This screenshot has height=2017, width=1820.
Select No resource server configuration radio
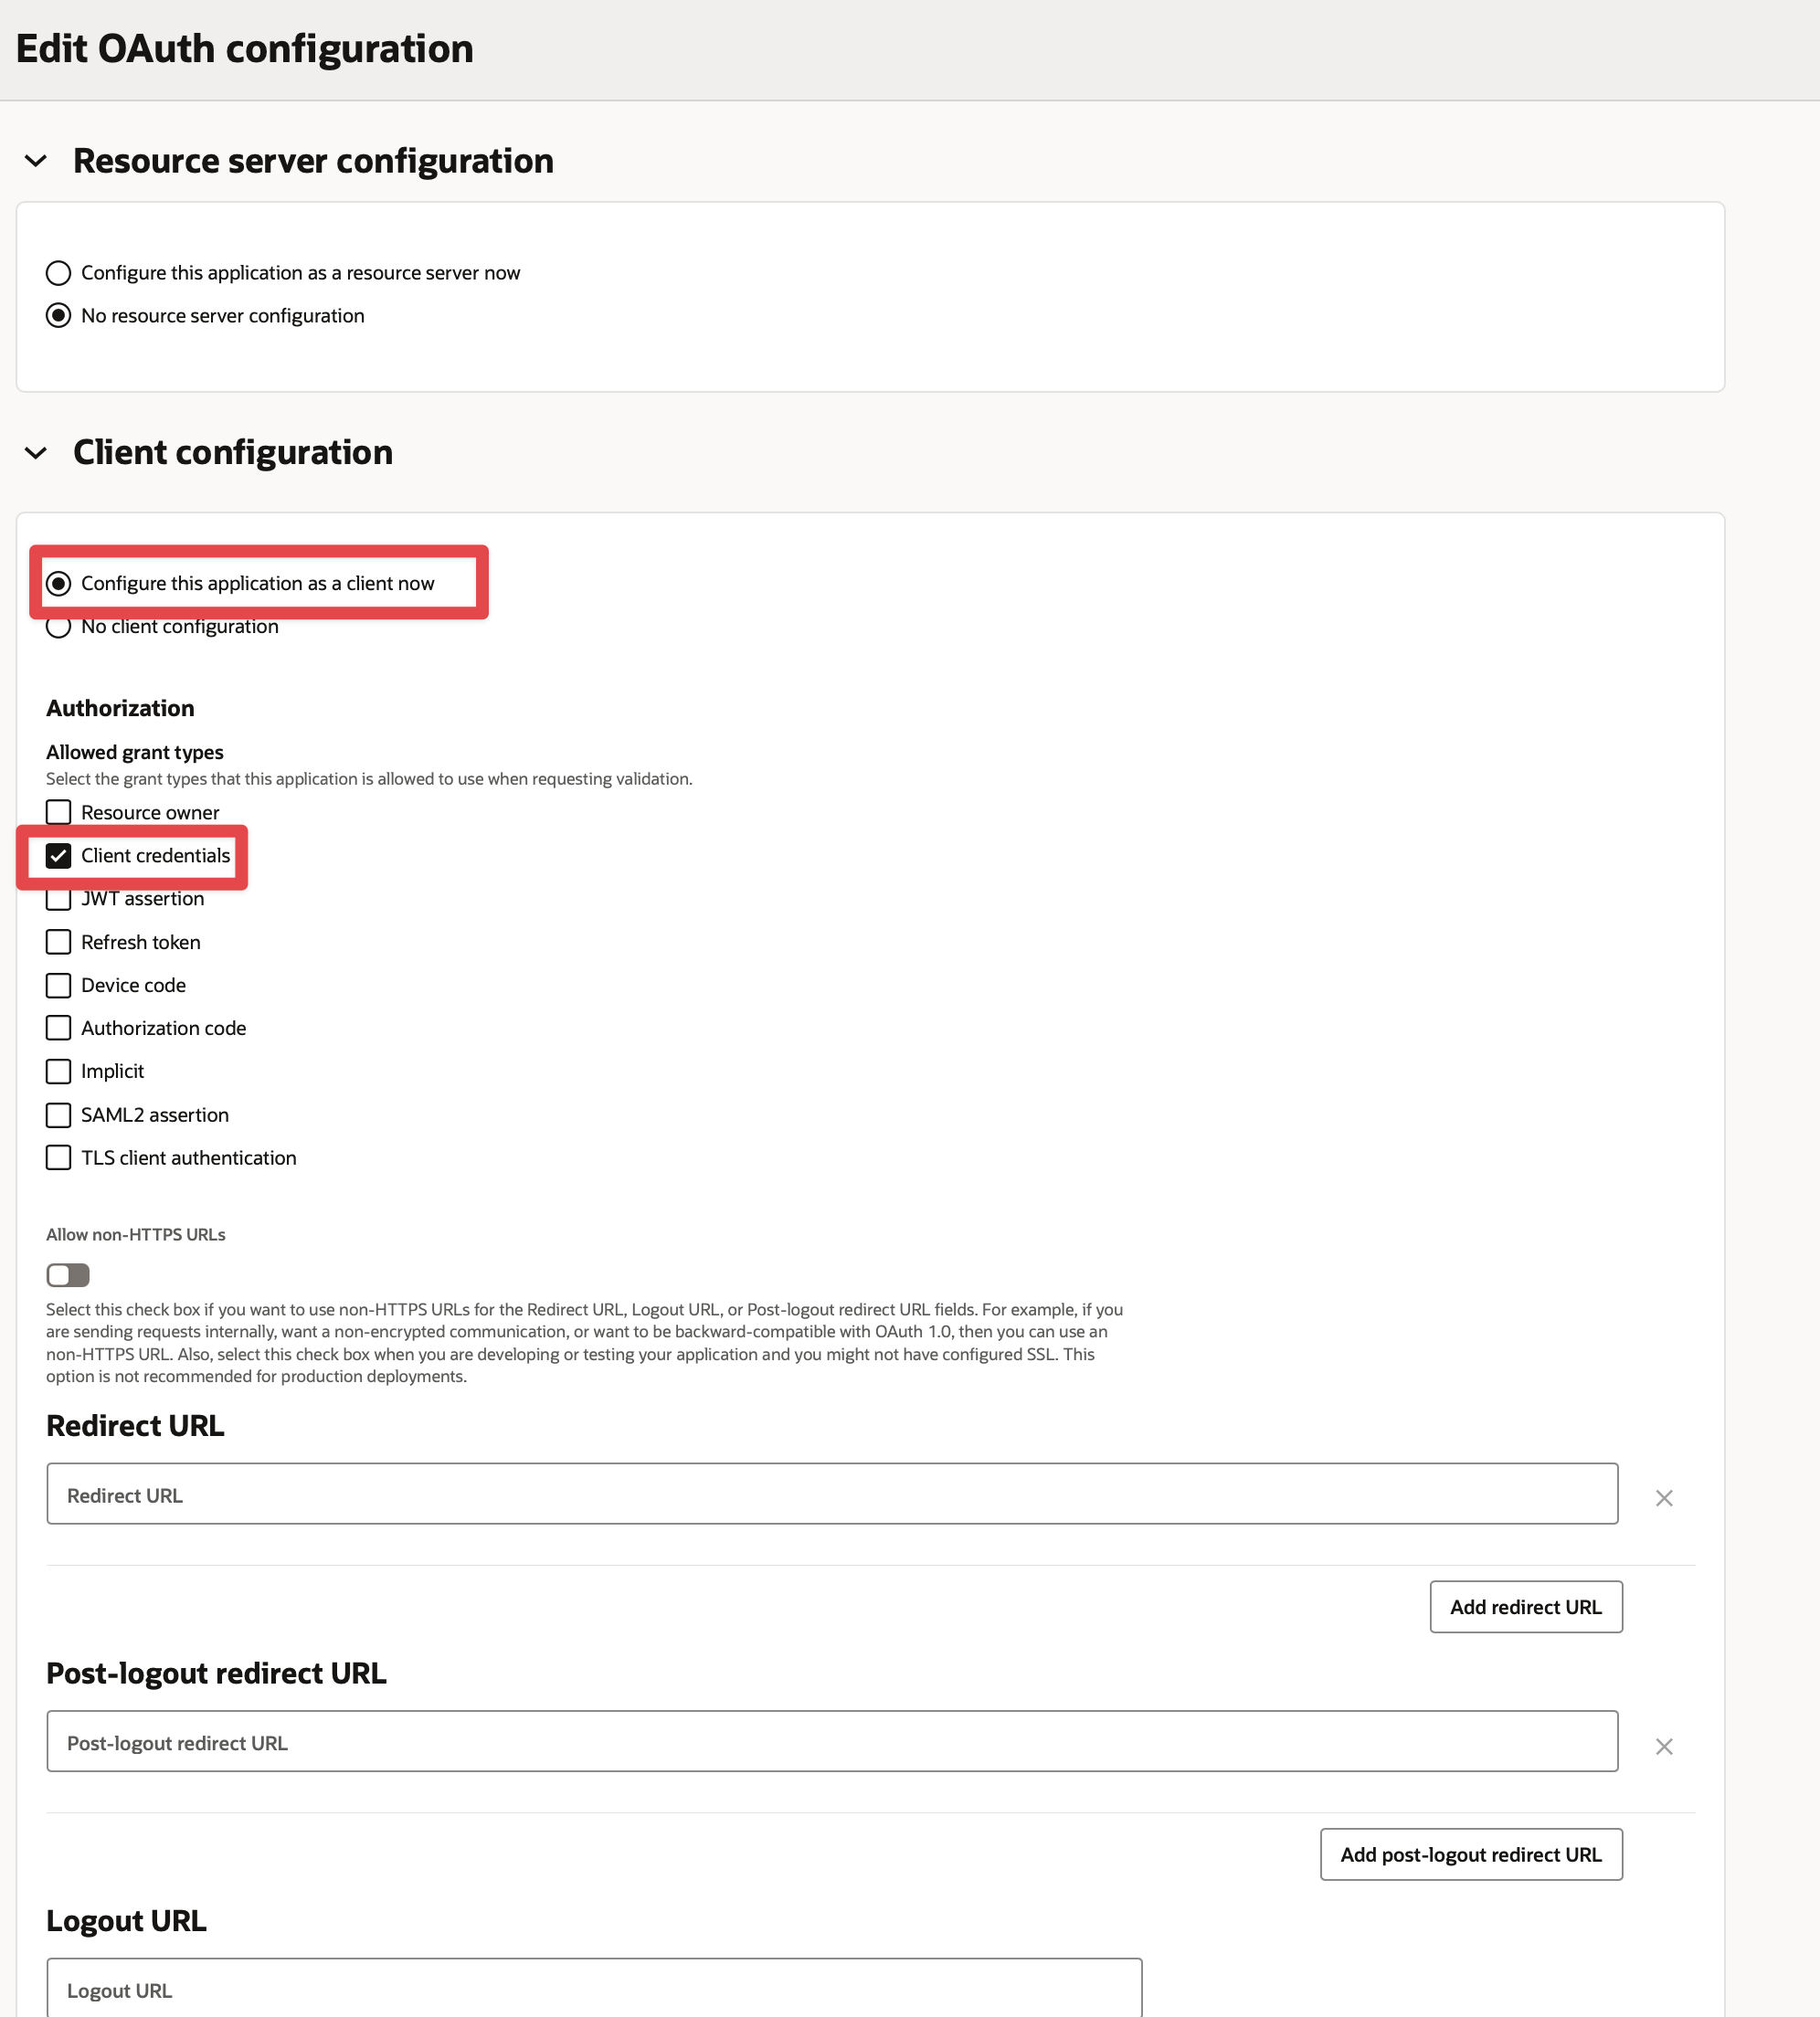(59, 316)
